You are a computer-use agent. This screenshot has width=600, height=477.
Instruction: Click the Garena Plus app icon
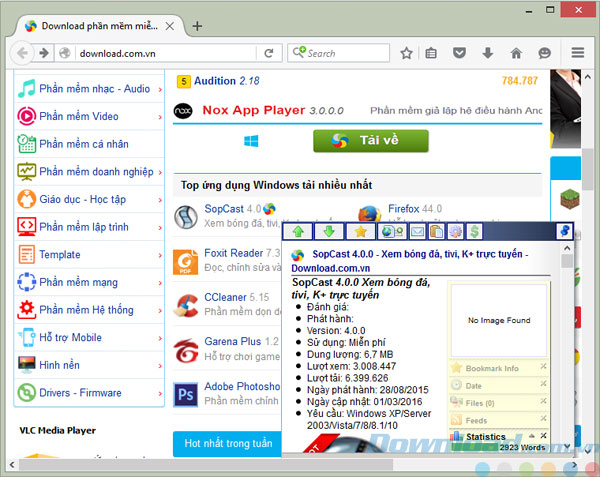click(x=186, y=350)
